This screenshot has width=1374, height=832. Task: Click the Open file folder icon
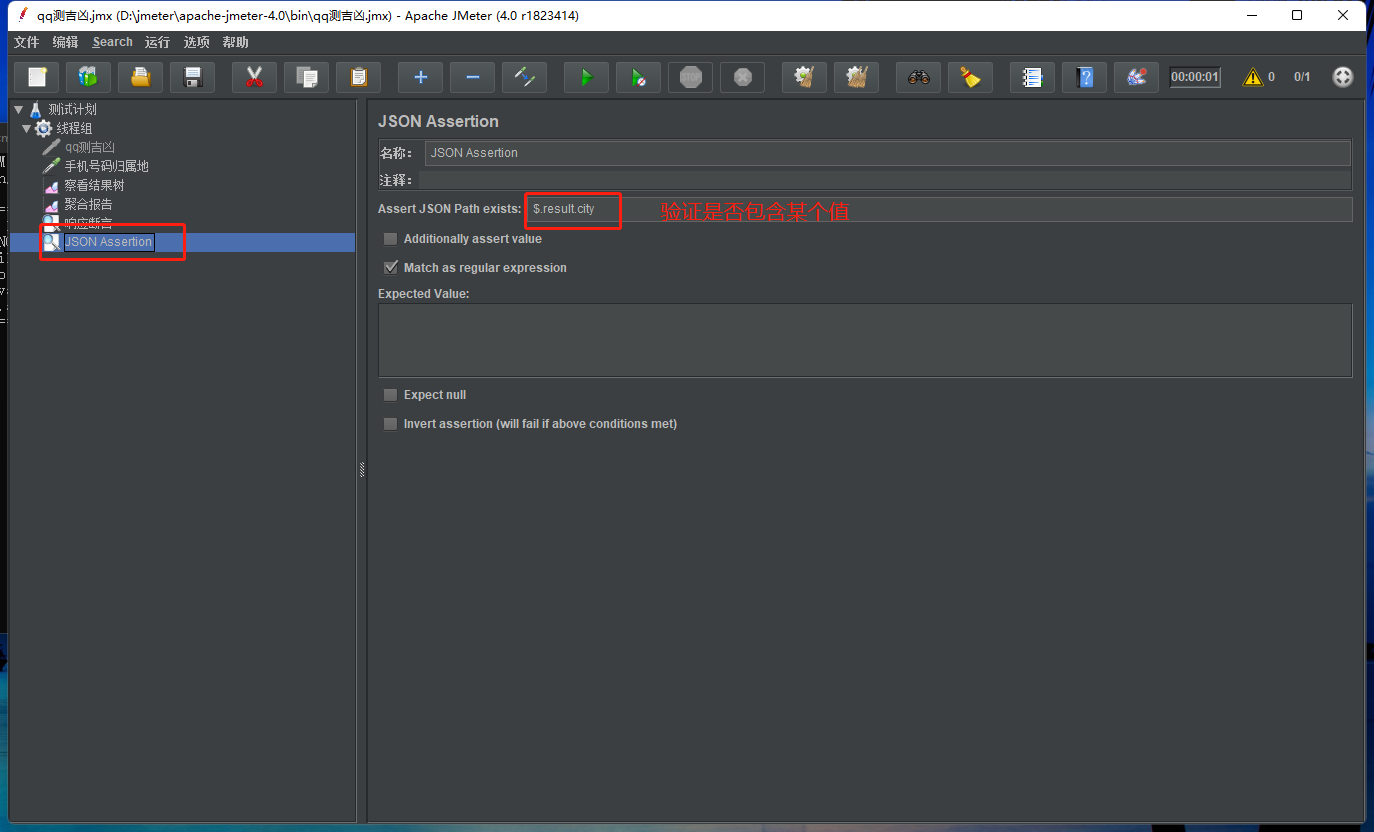141,77
